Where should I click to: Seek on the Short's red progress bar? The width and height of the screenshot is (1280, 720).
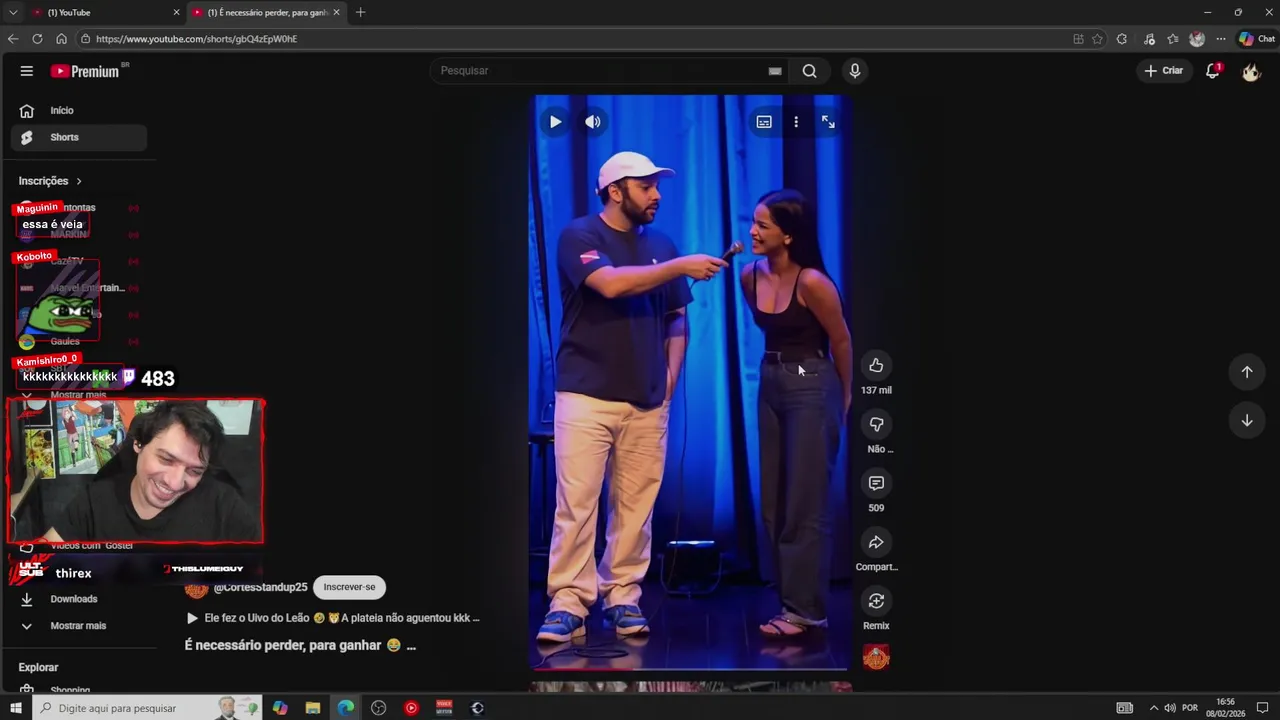point(689,668)
